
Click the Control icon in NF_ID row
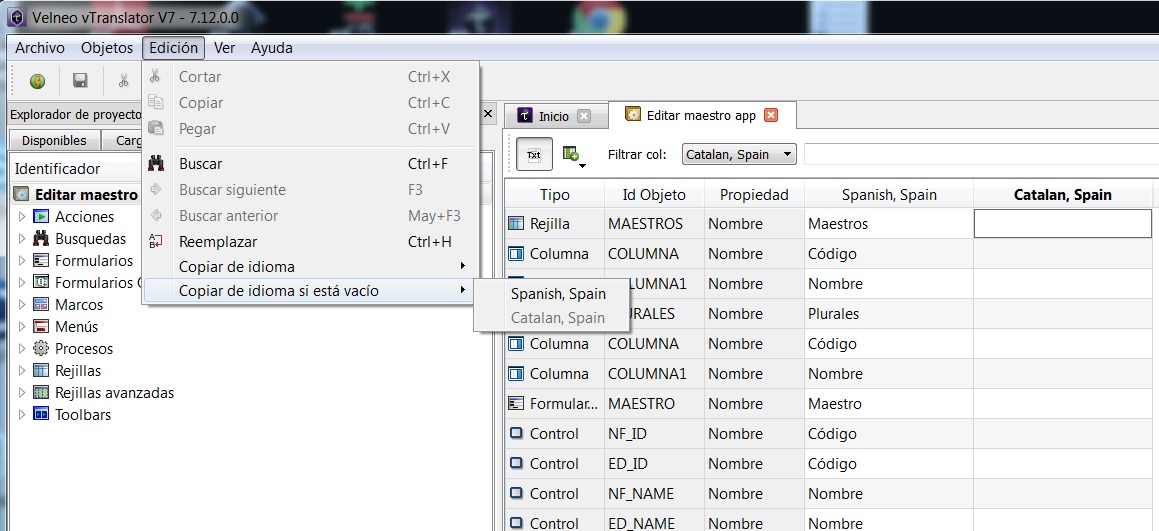click(x=516, y=433)
